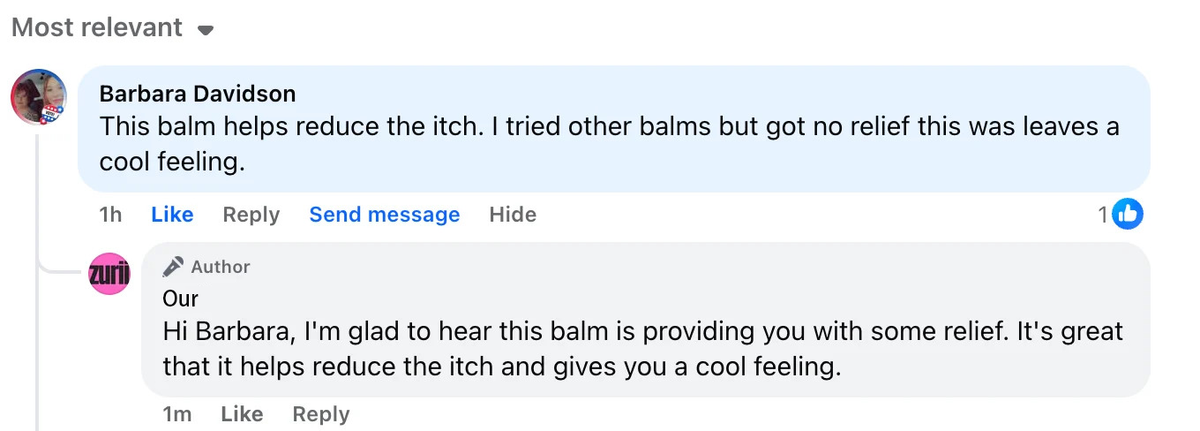Open the Barbara Davidson name link
This screenshot has width=1200, height=431.
(197, 94)
